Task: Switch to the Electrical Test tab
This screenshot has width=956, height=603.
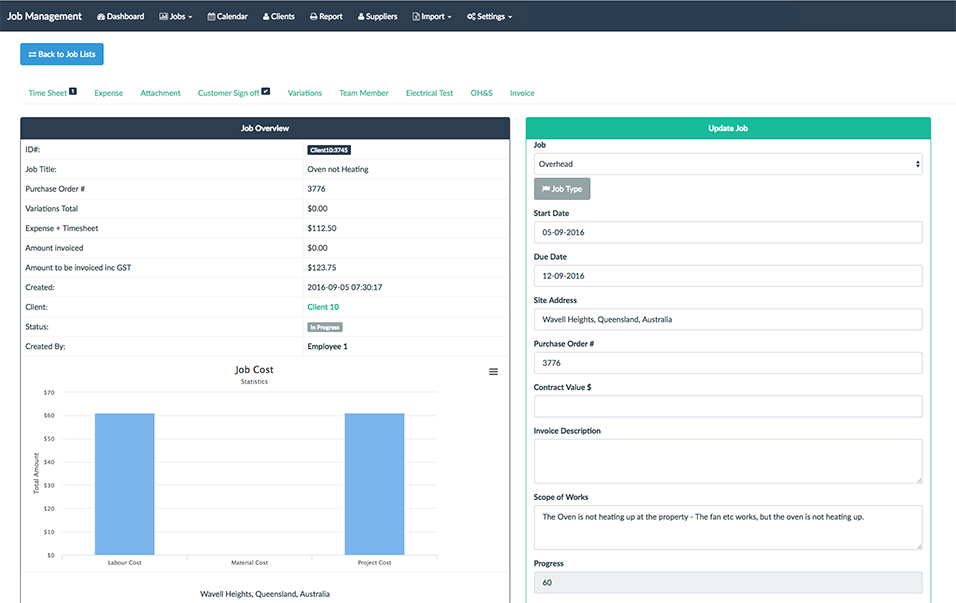Action: click(429, 93)
